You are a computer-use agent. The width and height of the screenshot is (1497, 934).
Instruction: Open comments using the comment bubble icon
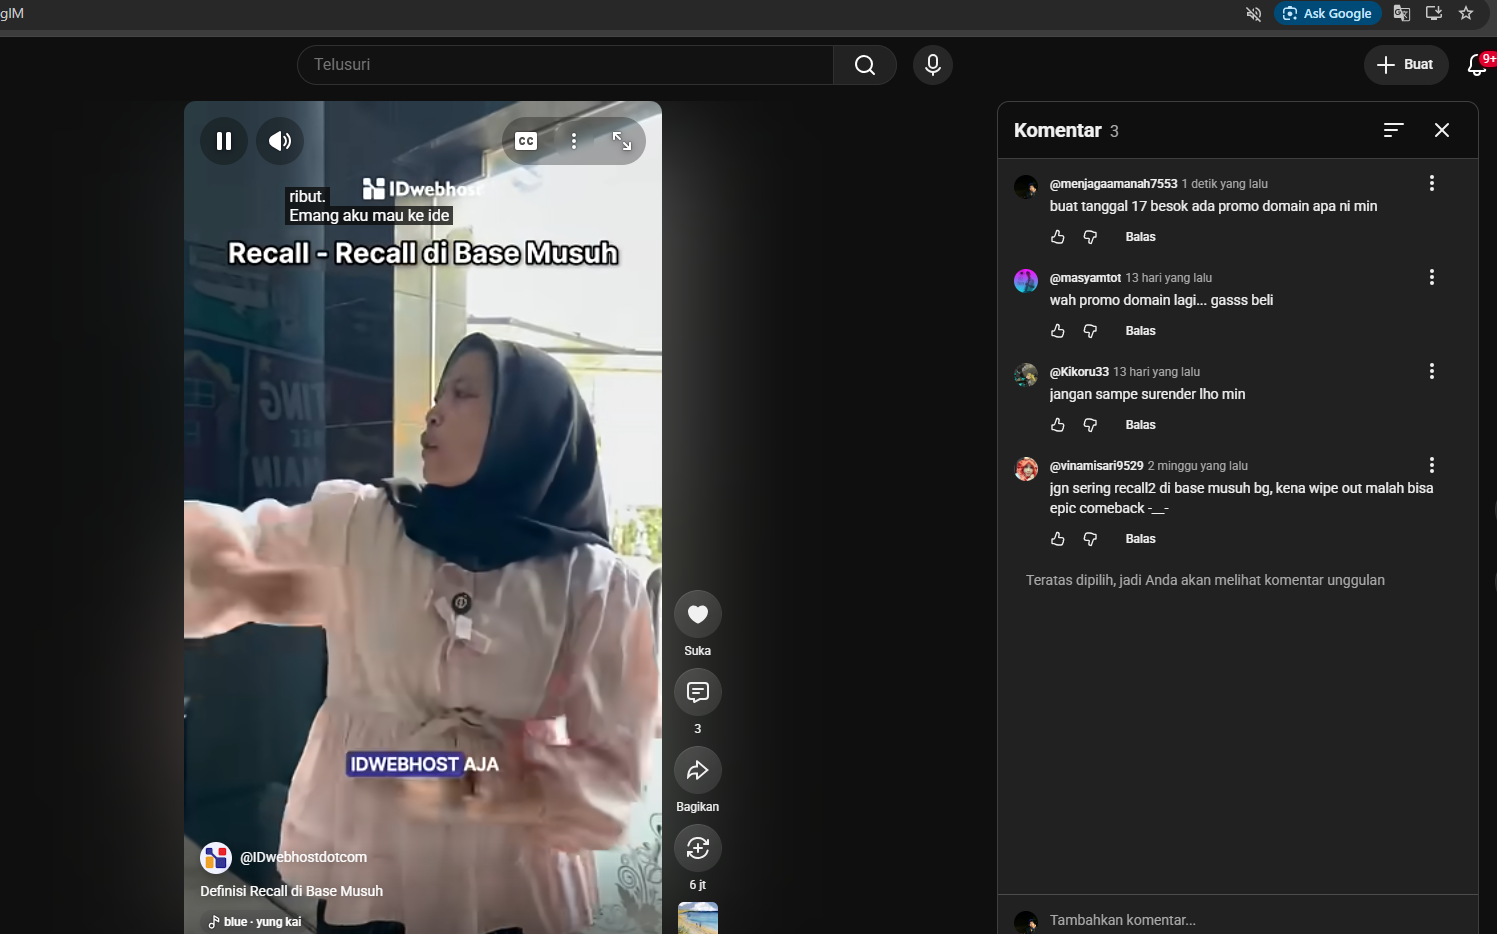click(698, 692)
